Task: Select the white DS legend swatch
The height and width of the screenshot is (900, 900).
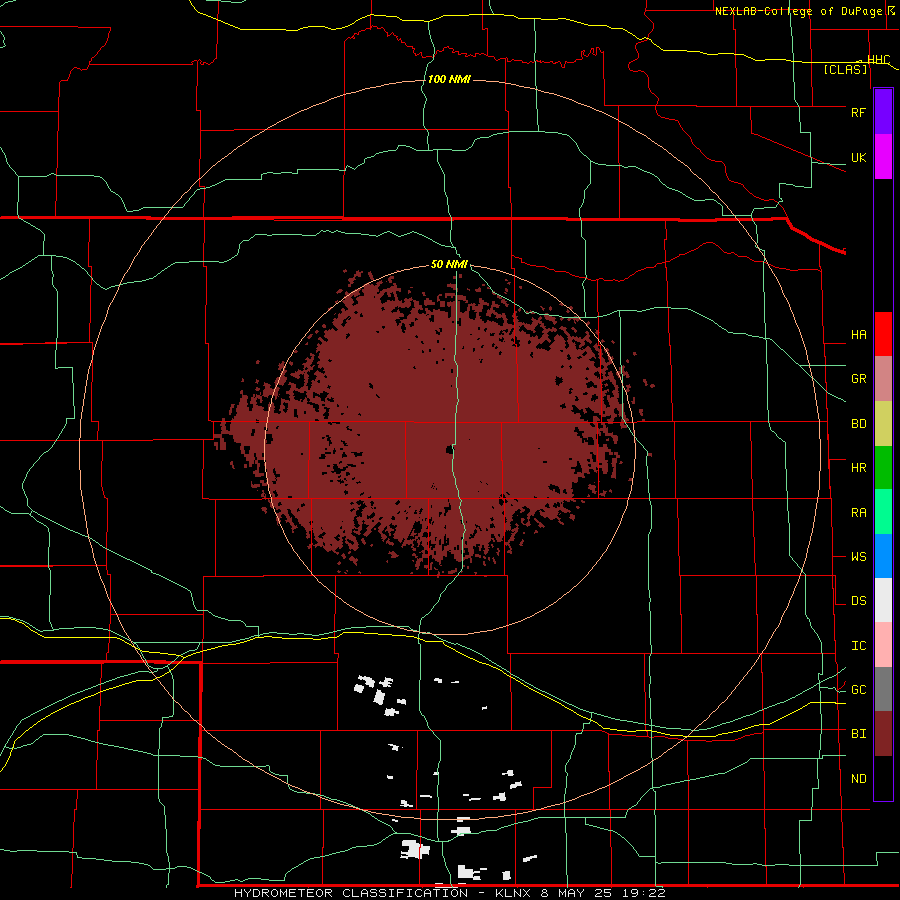Action: [x=883, y=600]
